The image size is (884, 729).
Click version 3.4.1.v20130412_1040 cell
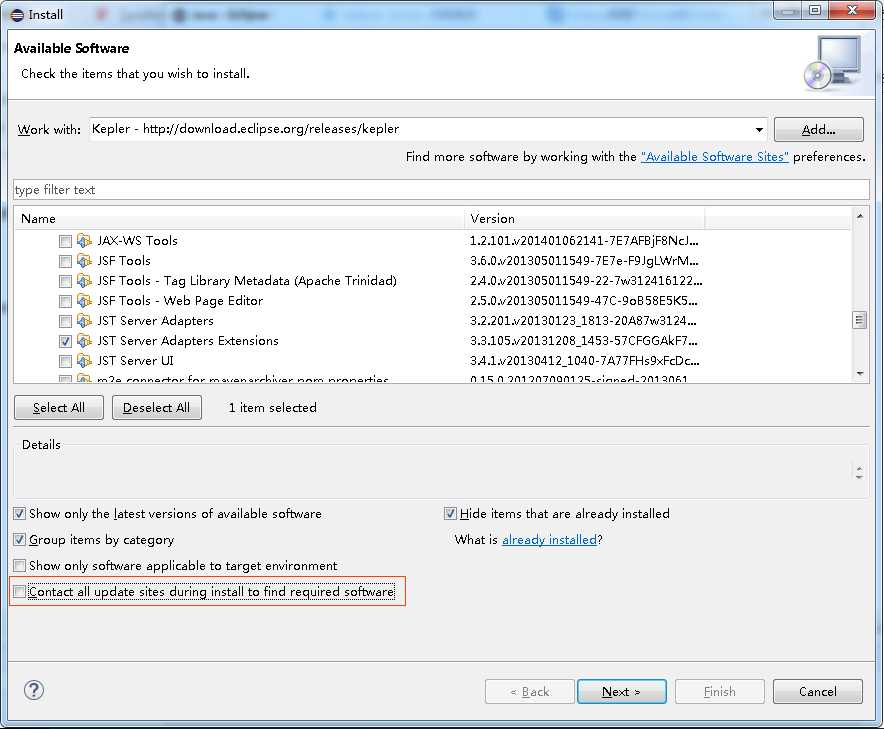click(585, 361)
